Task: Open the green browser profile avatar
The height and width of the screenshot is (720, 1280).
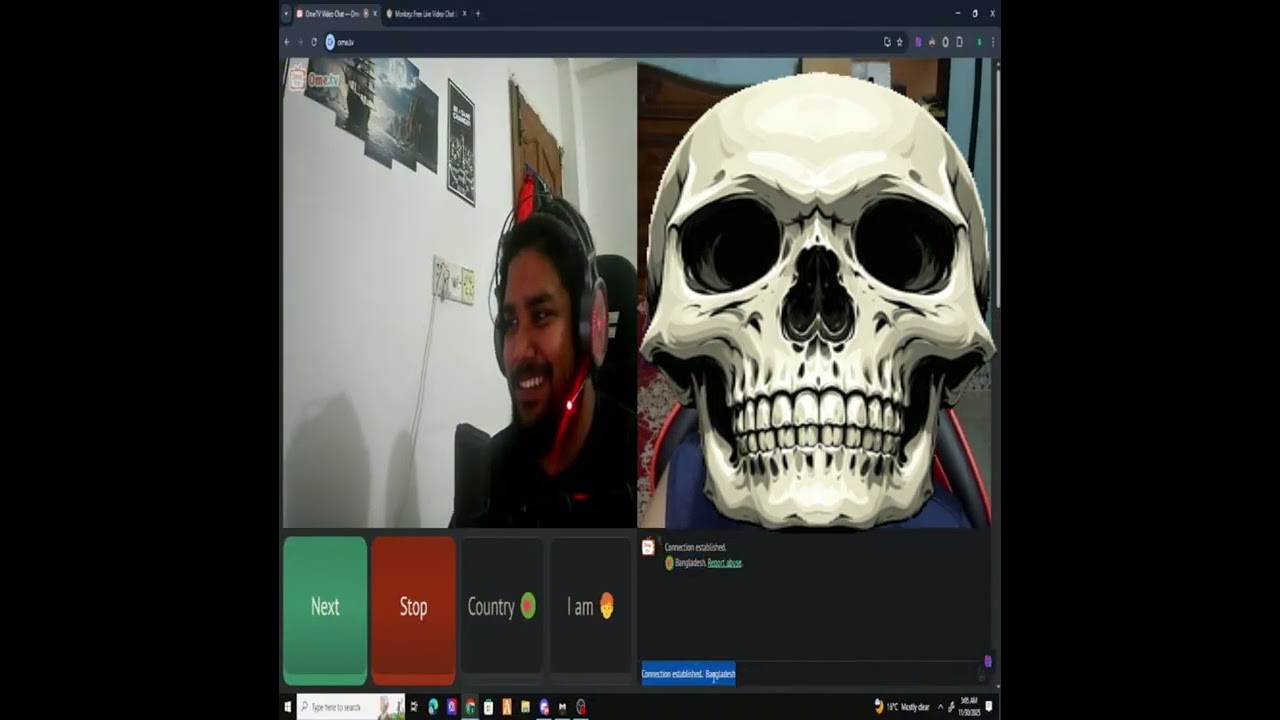Action: coord(979,42)
